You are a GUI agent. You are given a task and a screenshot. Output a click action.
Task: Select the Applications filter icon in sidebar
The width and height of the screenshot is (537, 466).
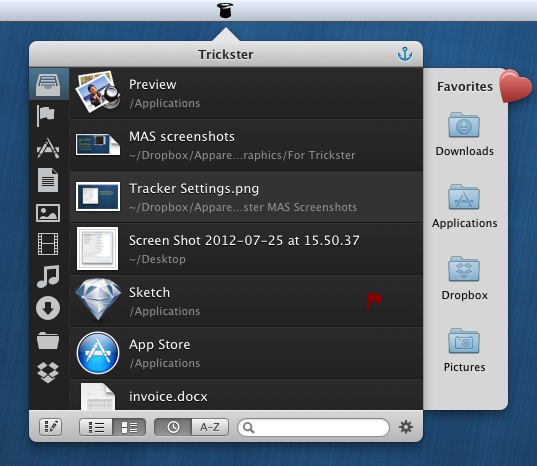(48, 148)
